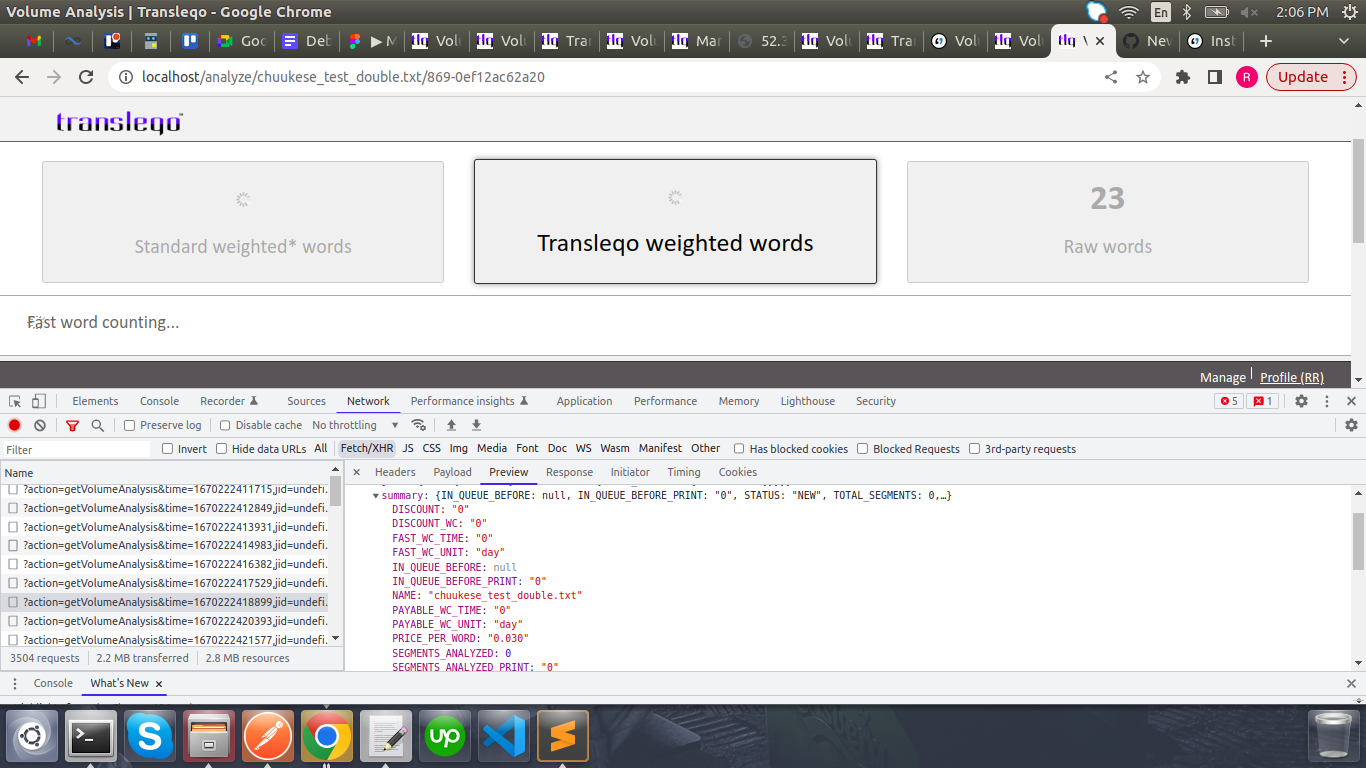The width and height of the screenshot is (1366, 768).
Task: Toggle the device emulation toolbar
Action: coord(37,400)
